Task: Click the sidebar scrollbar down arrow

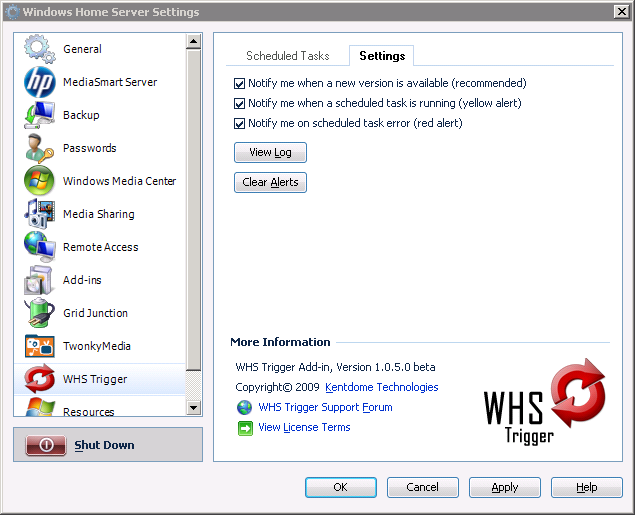Action: (x=194, y=408)
